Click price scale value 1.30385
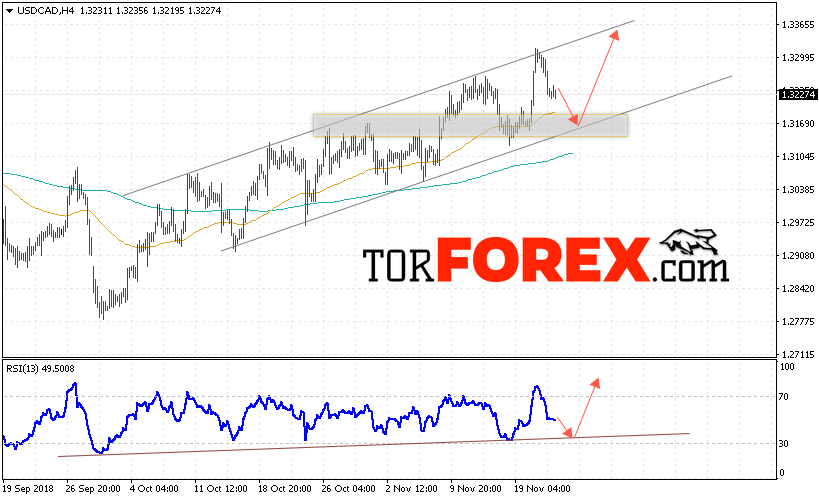The image size is (819, 500). point(798,190)
